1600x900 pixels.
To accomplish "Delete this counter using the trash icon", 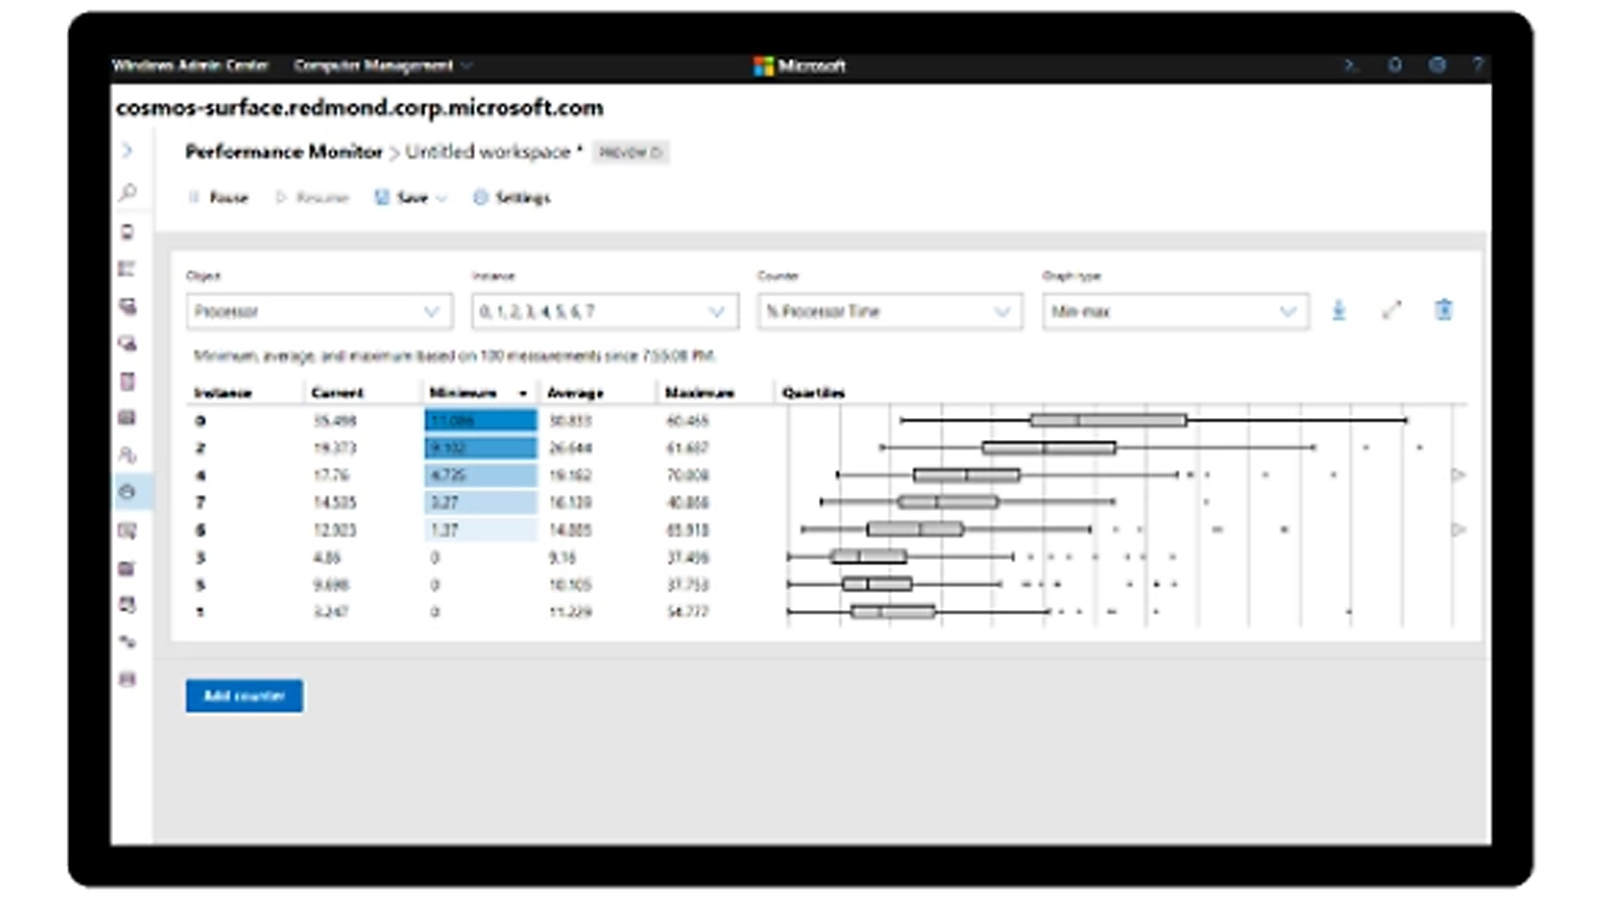I will coord(1443,311).
